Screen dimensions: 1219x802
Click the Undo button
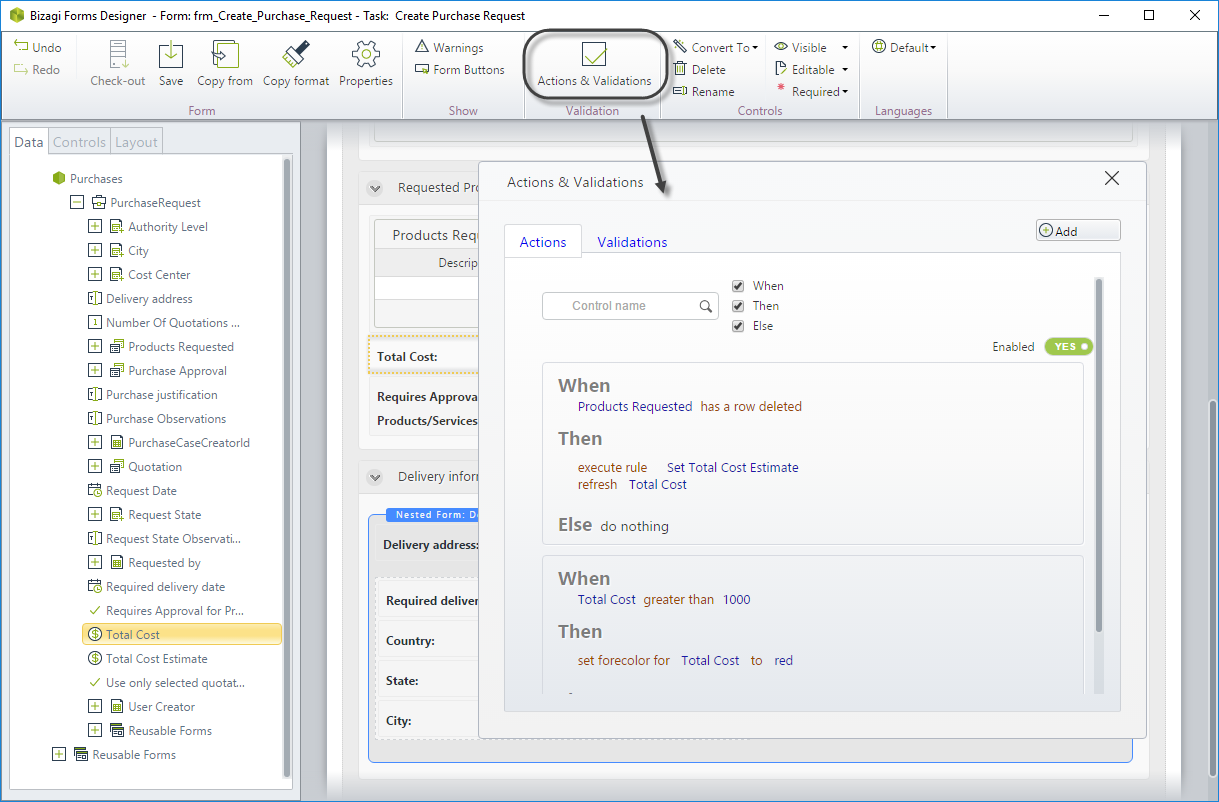38,48
